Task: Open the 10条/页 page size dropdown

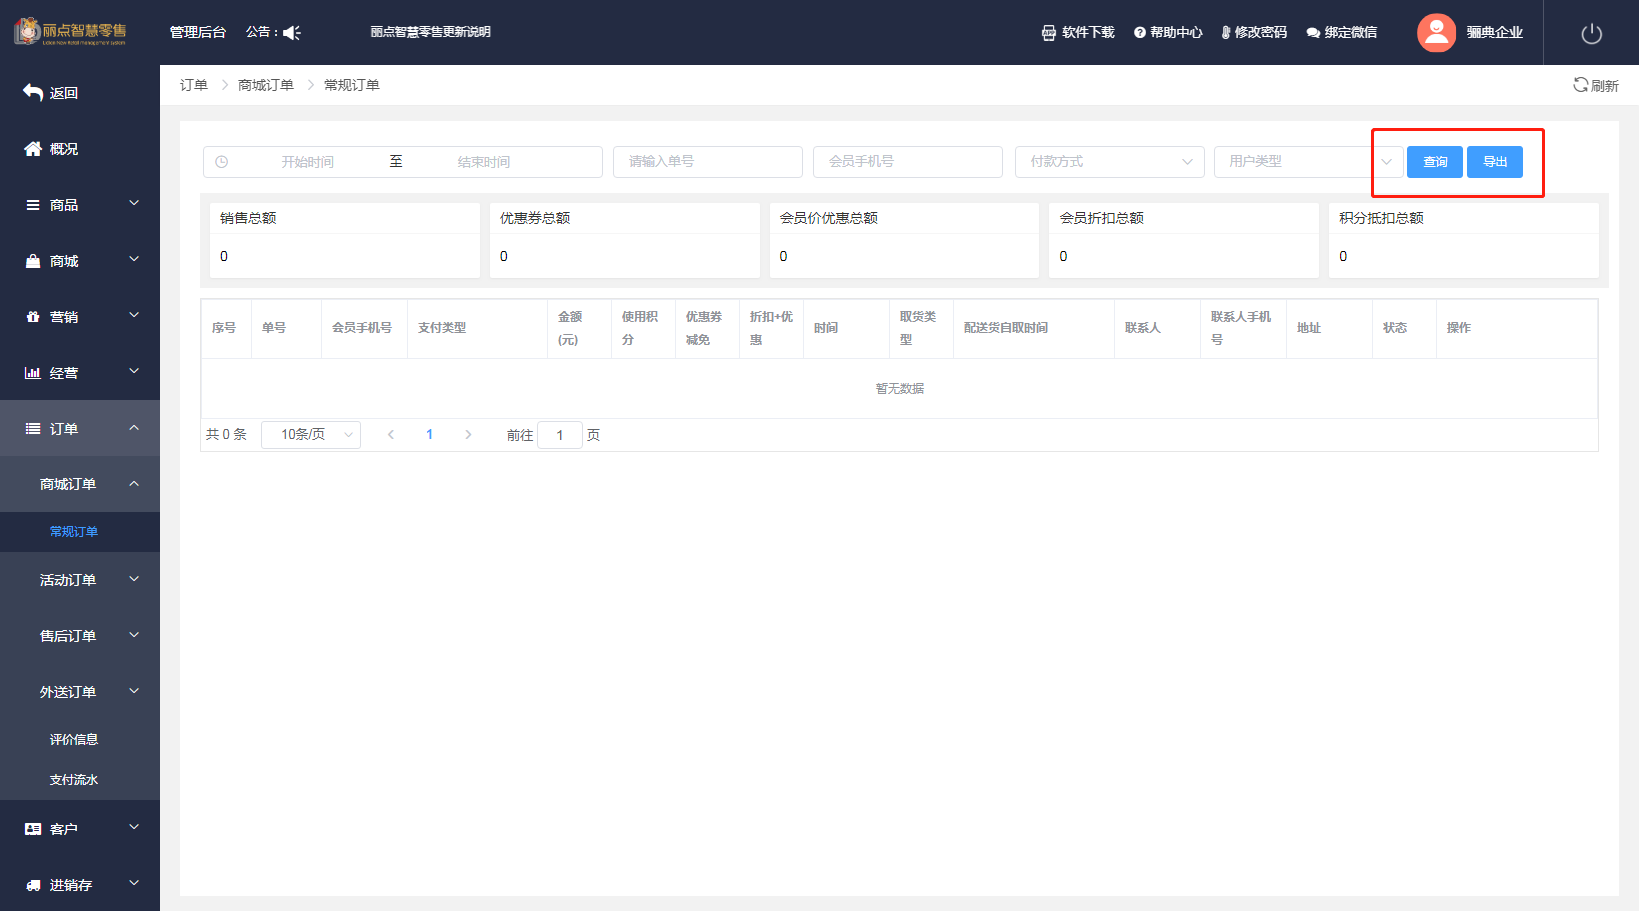Action: coord(311,434)
